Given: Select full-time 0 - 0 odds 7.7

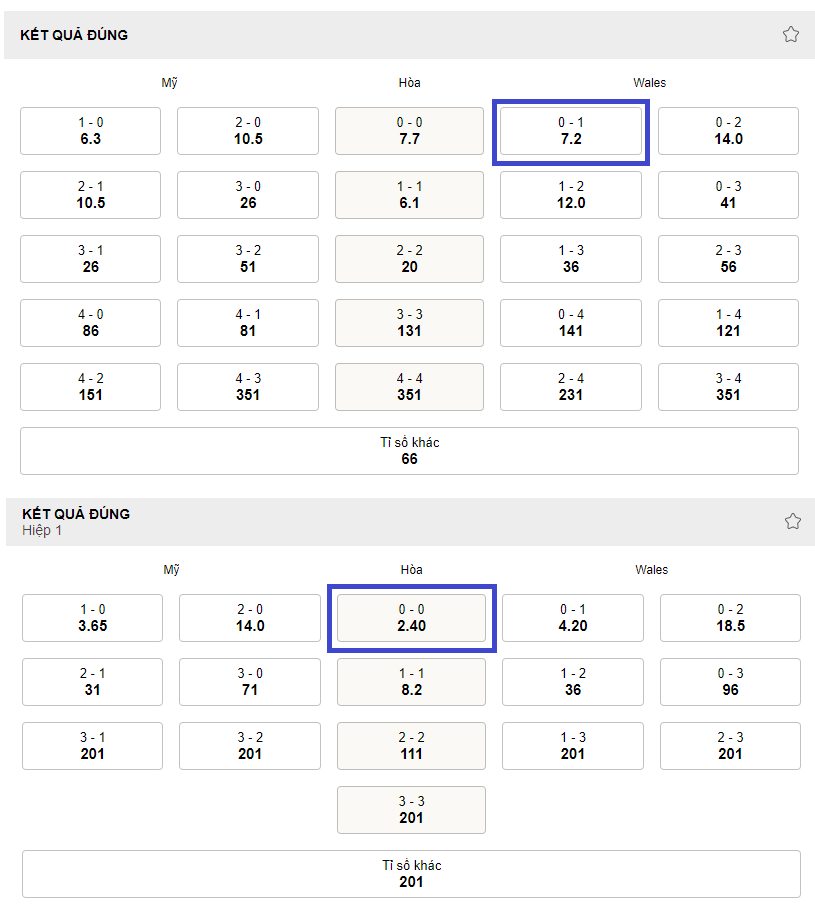Looking at the screenshot, I should [410, 131].
